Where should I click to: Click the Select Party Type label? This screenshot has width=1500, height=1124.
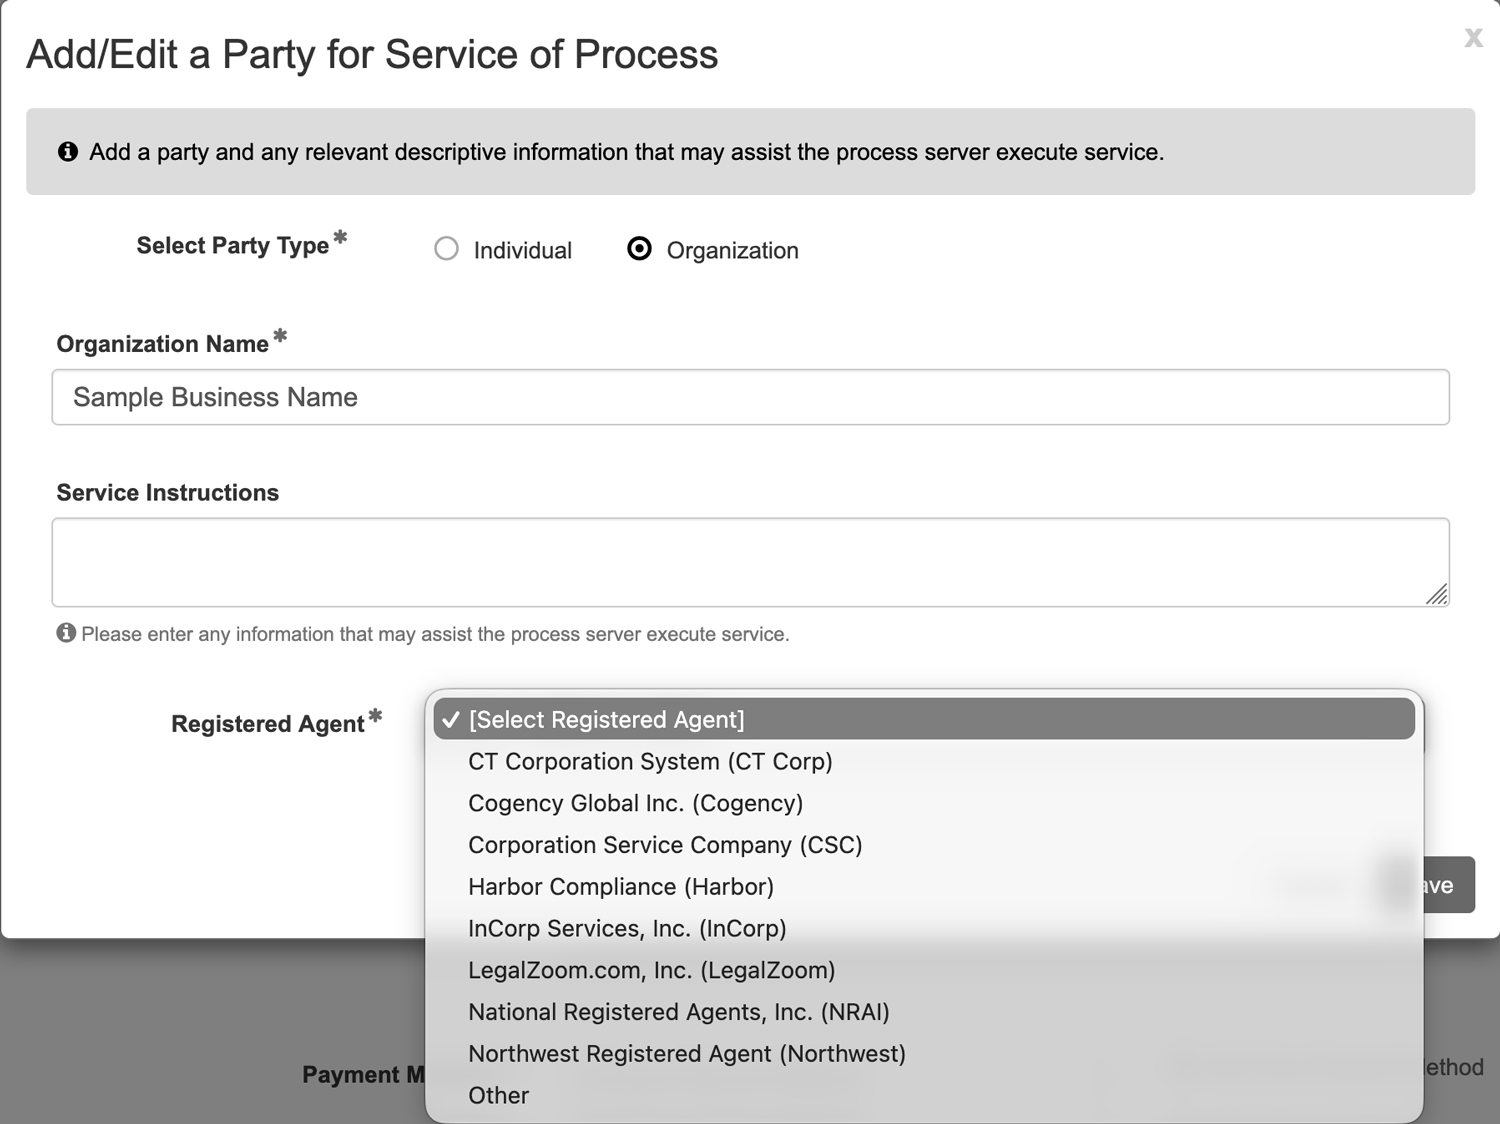click(x=233, y=246)
